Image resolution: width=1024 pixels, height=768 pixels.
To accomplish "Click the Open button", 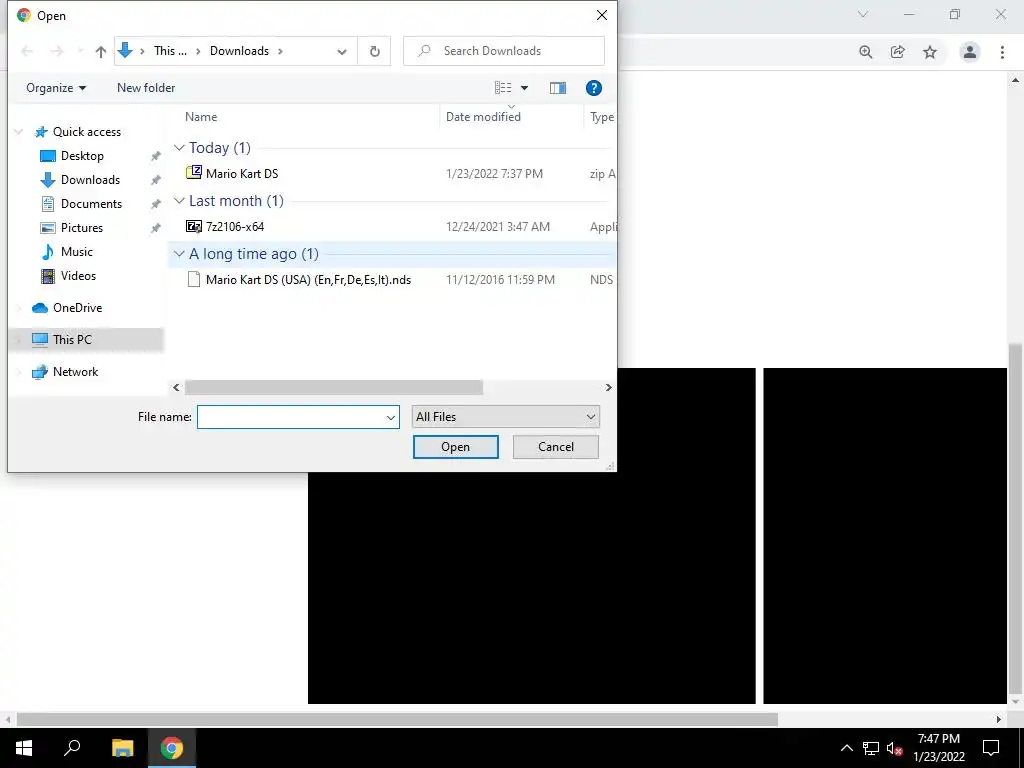I will tap(455, 447).
